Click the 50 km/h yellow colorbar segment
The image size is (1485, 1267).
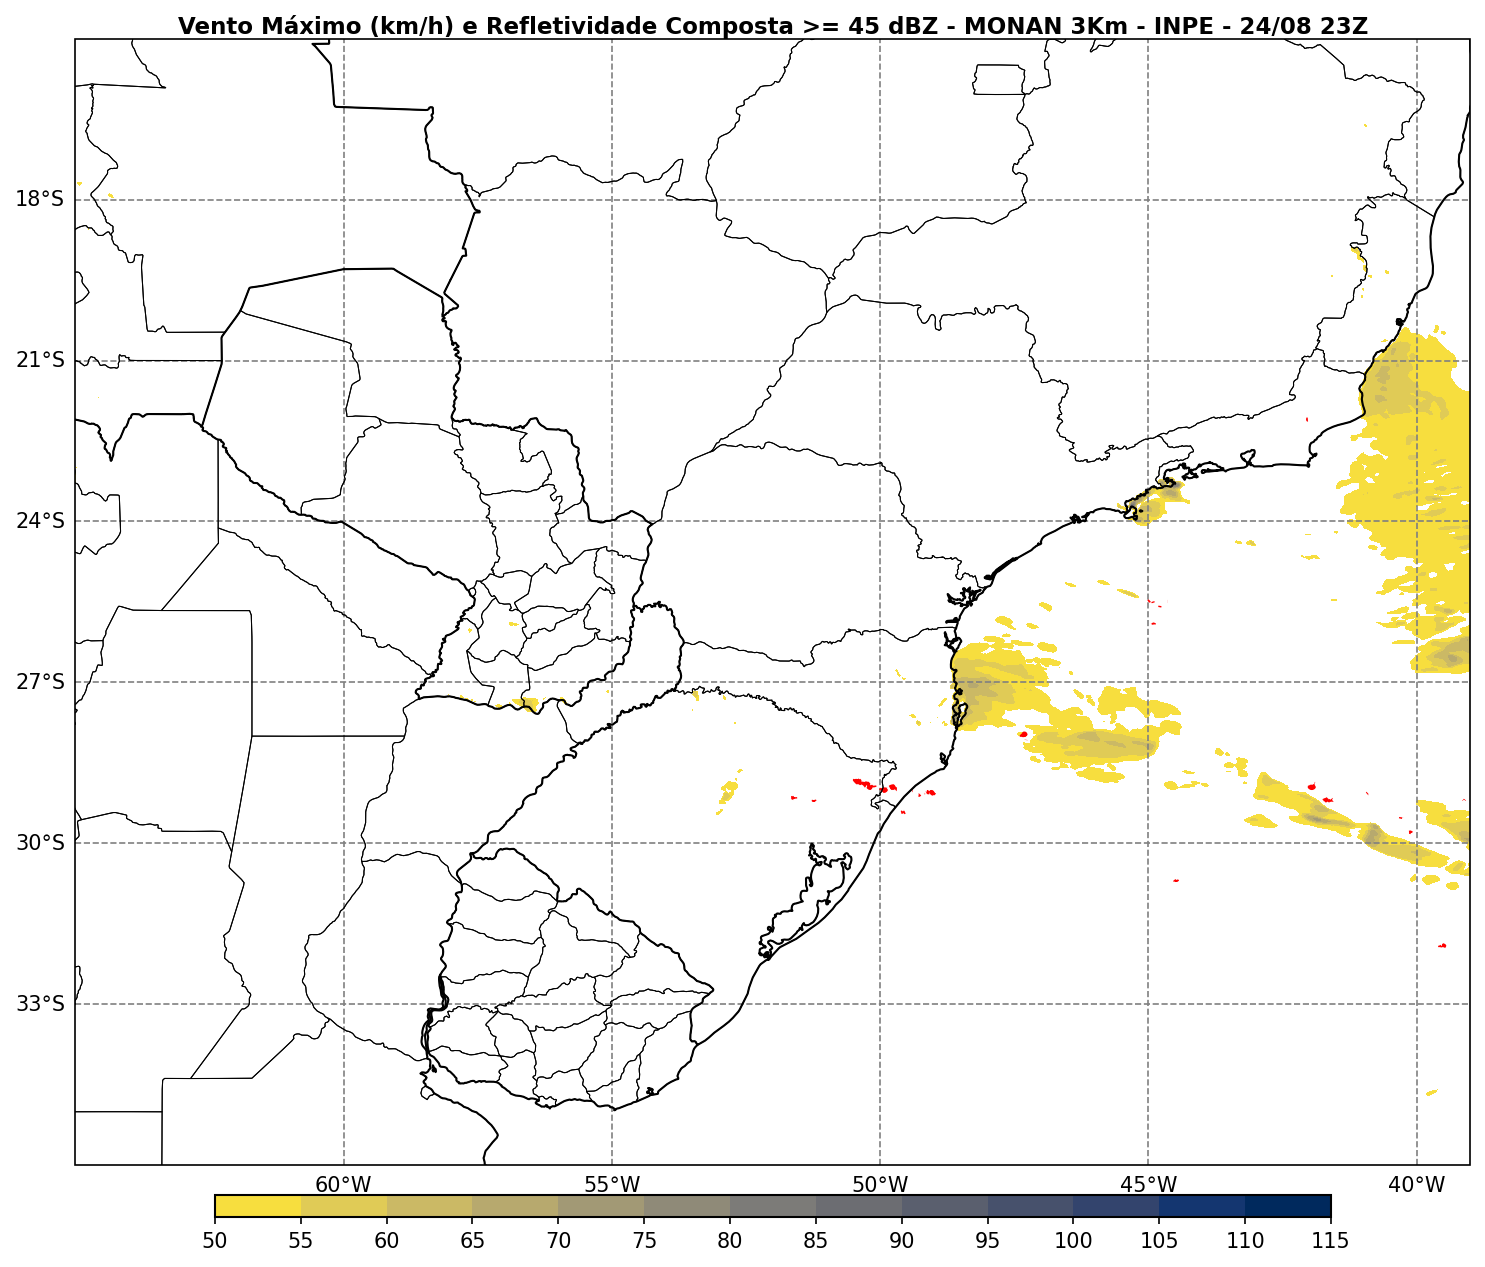click(258, 1206)
